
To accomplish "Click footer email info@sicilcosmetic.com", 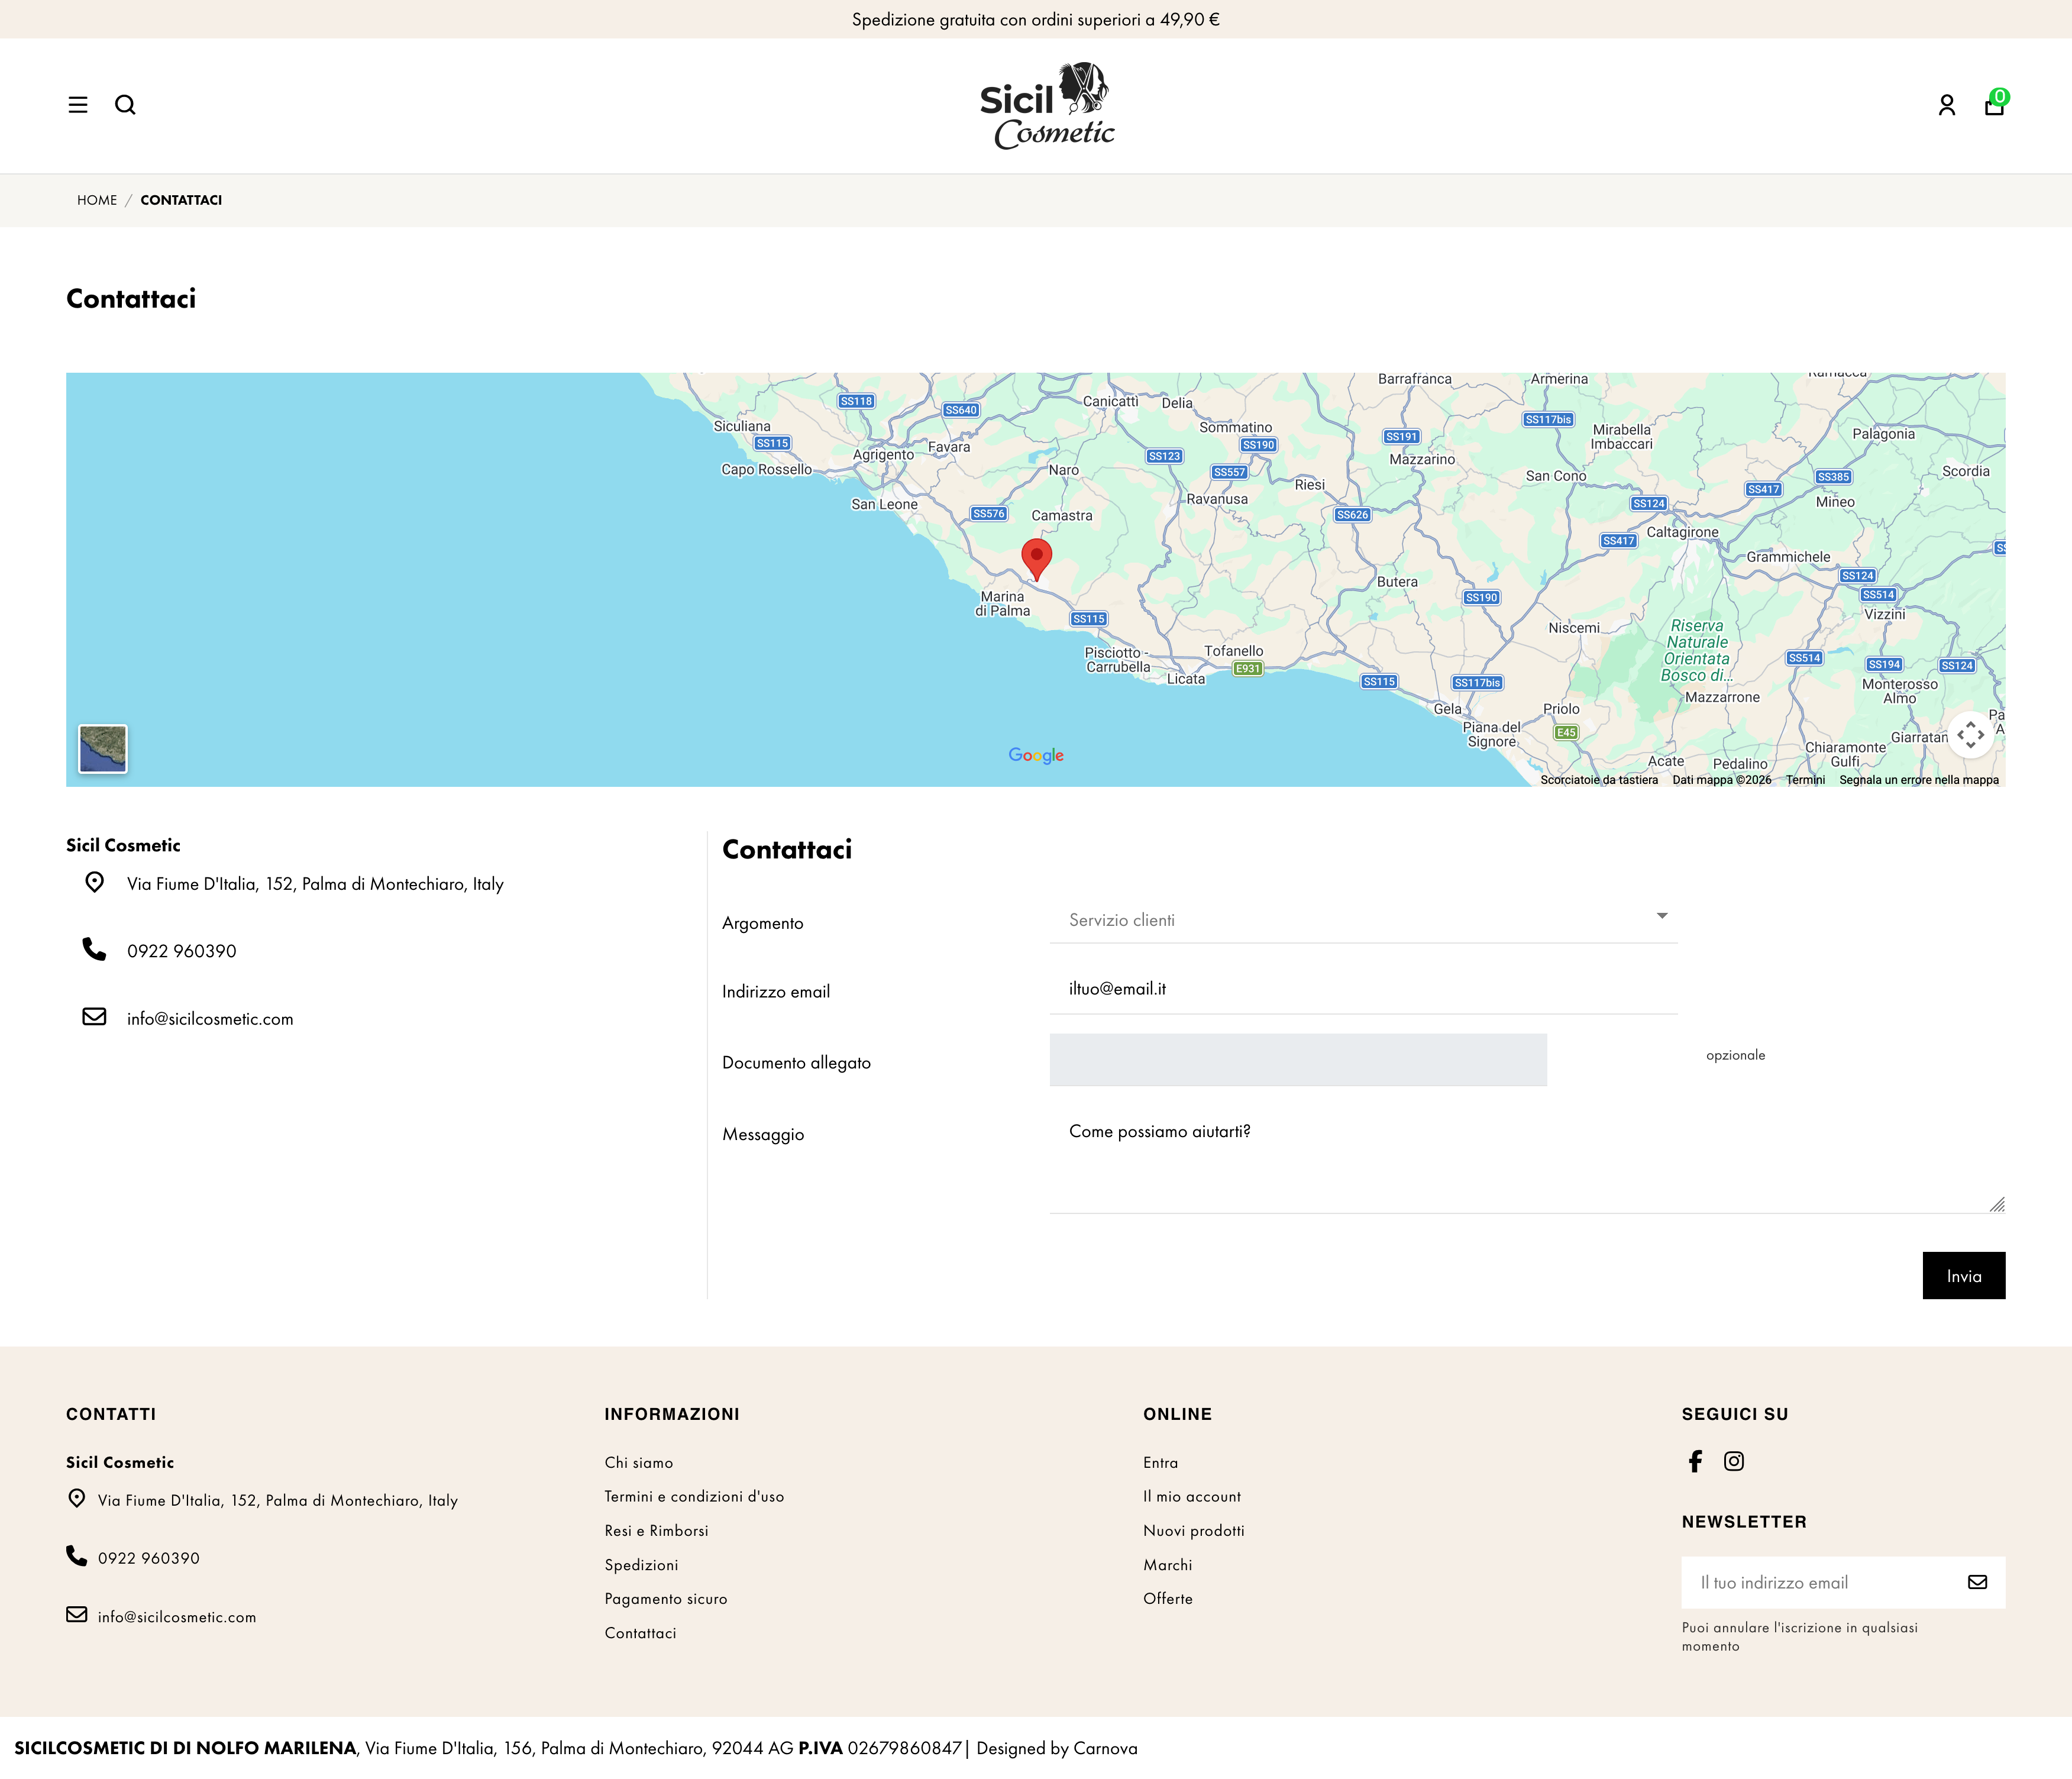I will (x=177, y=1617).
